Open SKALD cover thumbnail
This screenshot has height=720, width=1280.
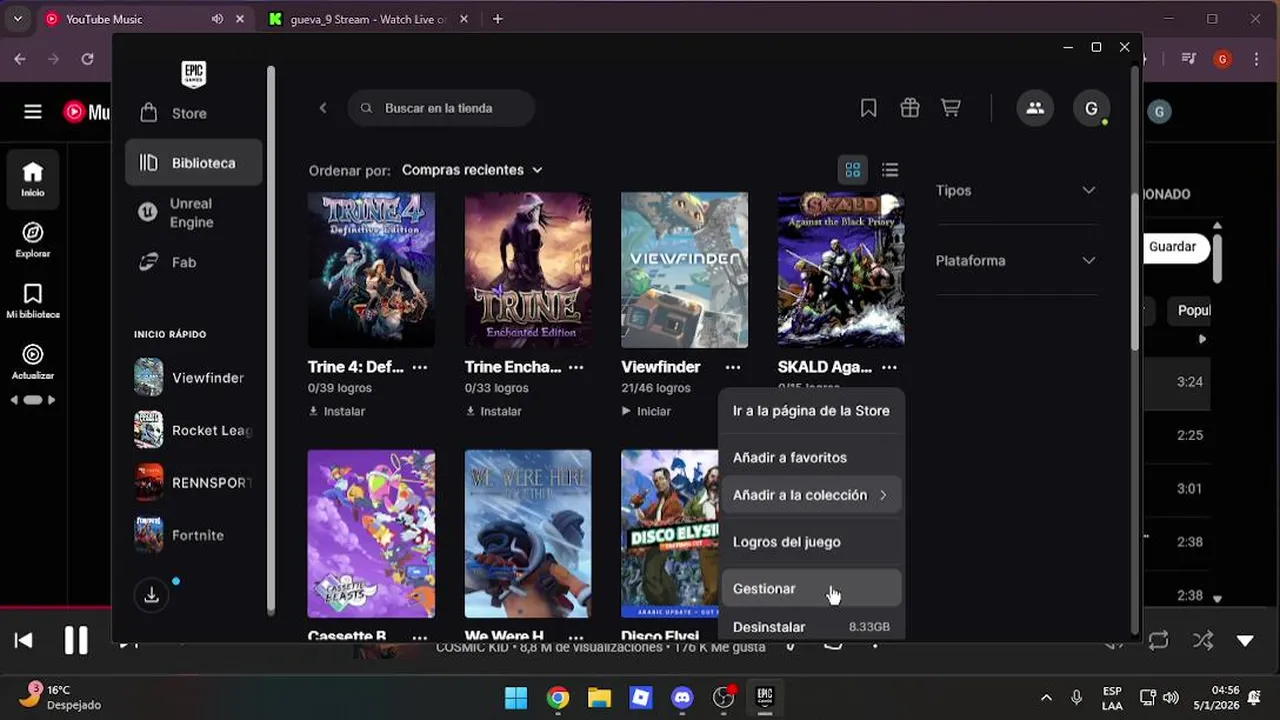pos(841,270)
